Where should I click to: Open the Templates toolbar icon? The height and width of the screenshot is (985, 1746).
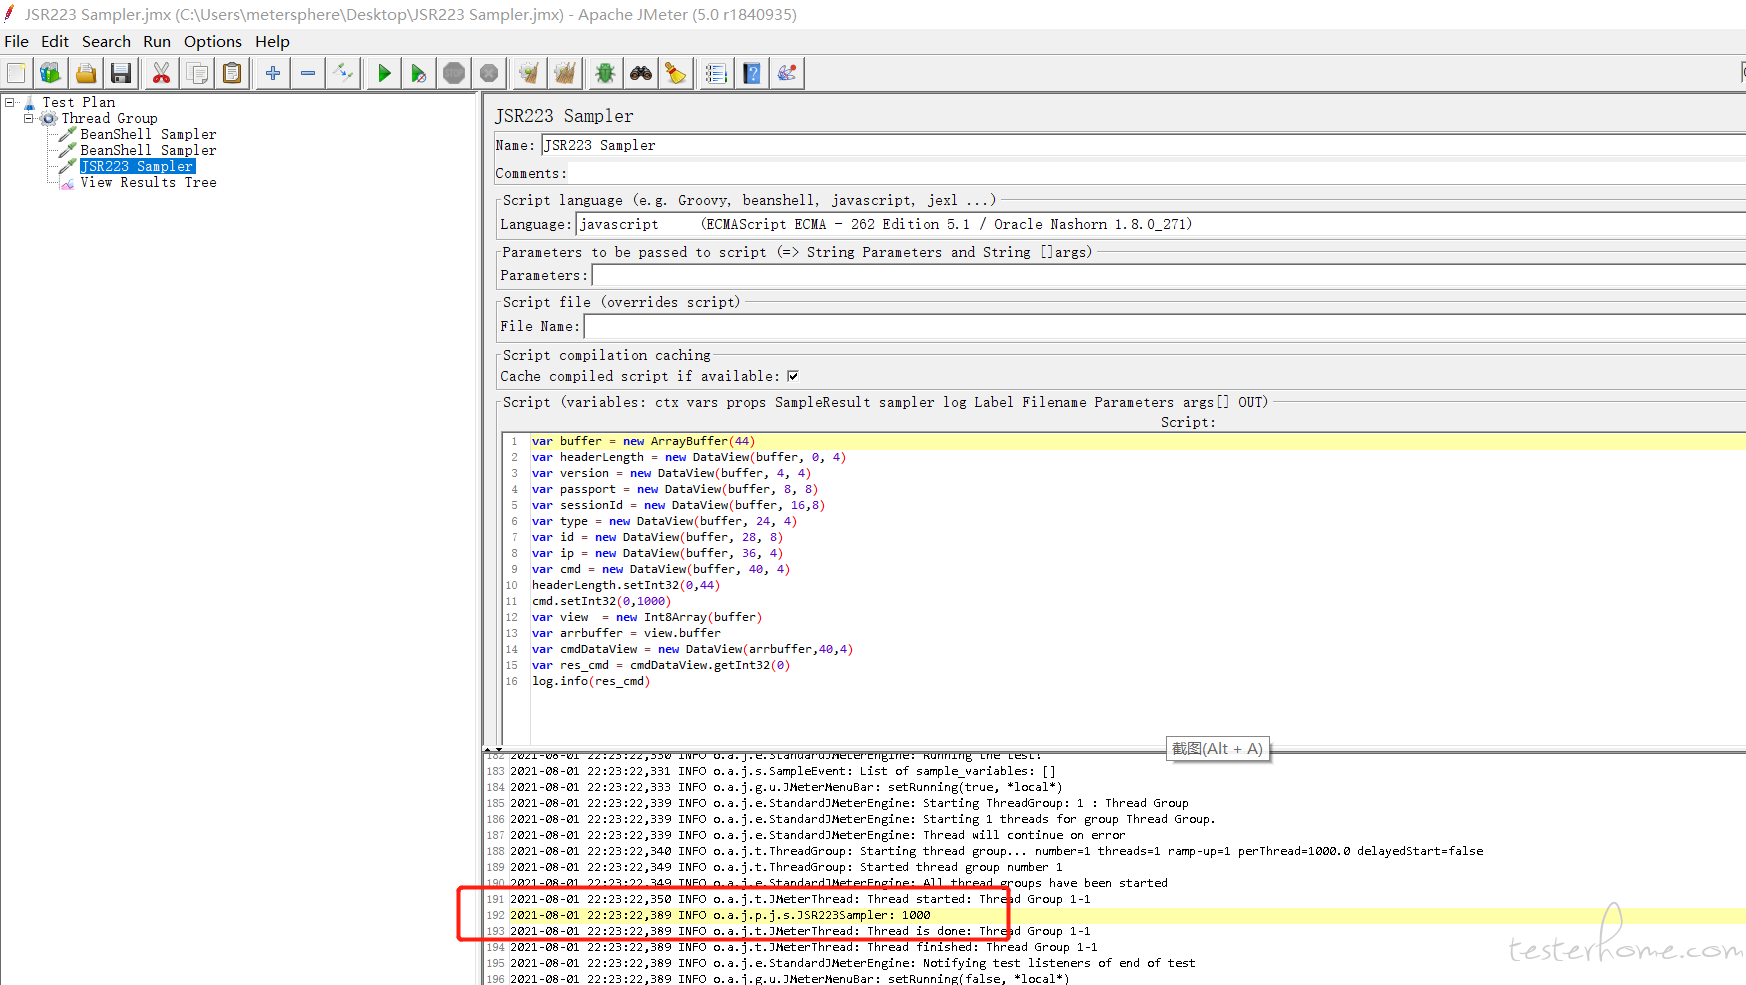50,73
